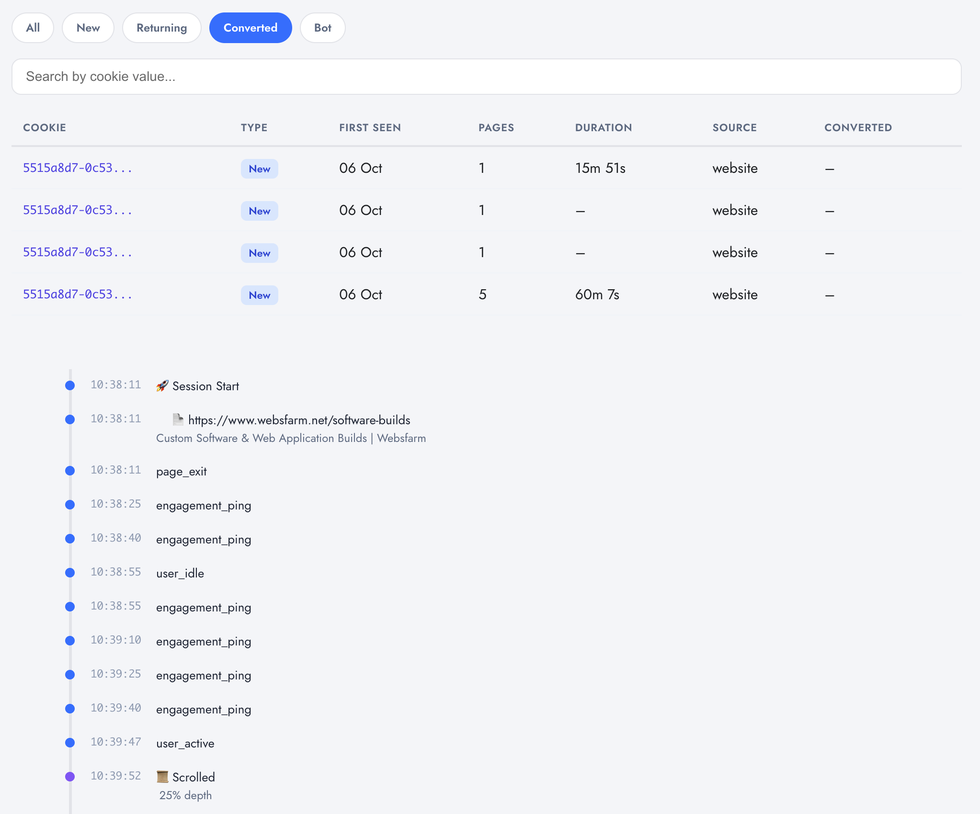
Task: Click the New badge in the 60m 7s row
Action: 259,295
